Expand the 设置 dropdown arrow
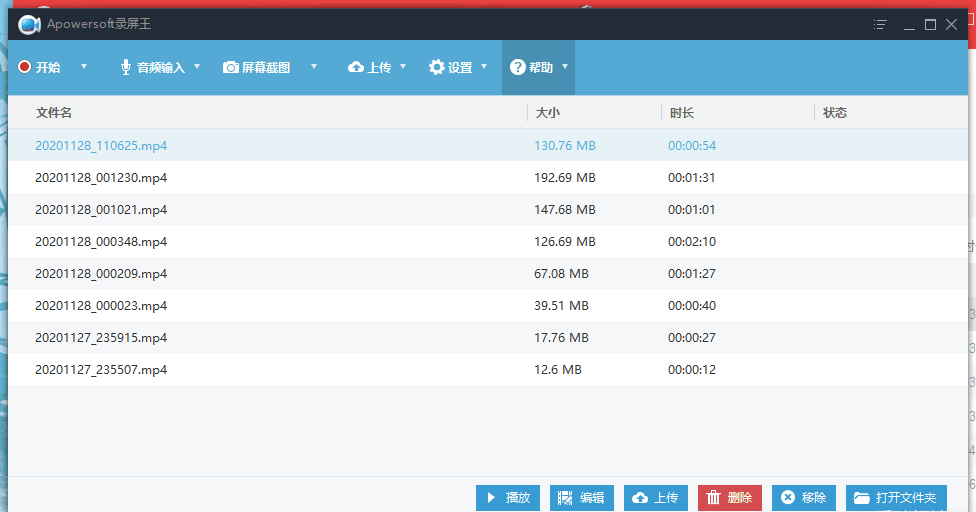976x512 pixels. click(484, 66)
